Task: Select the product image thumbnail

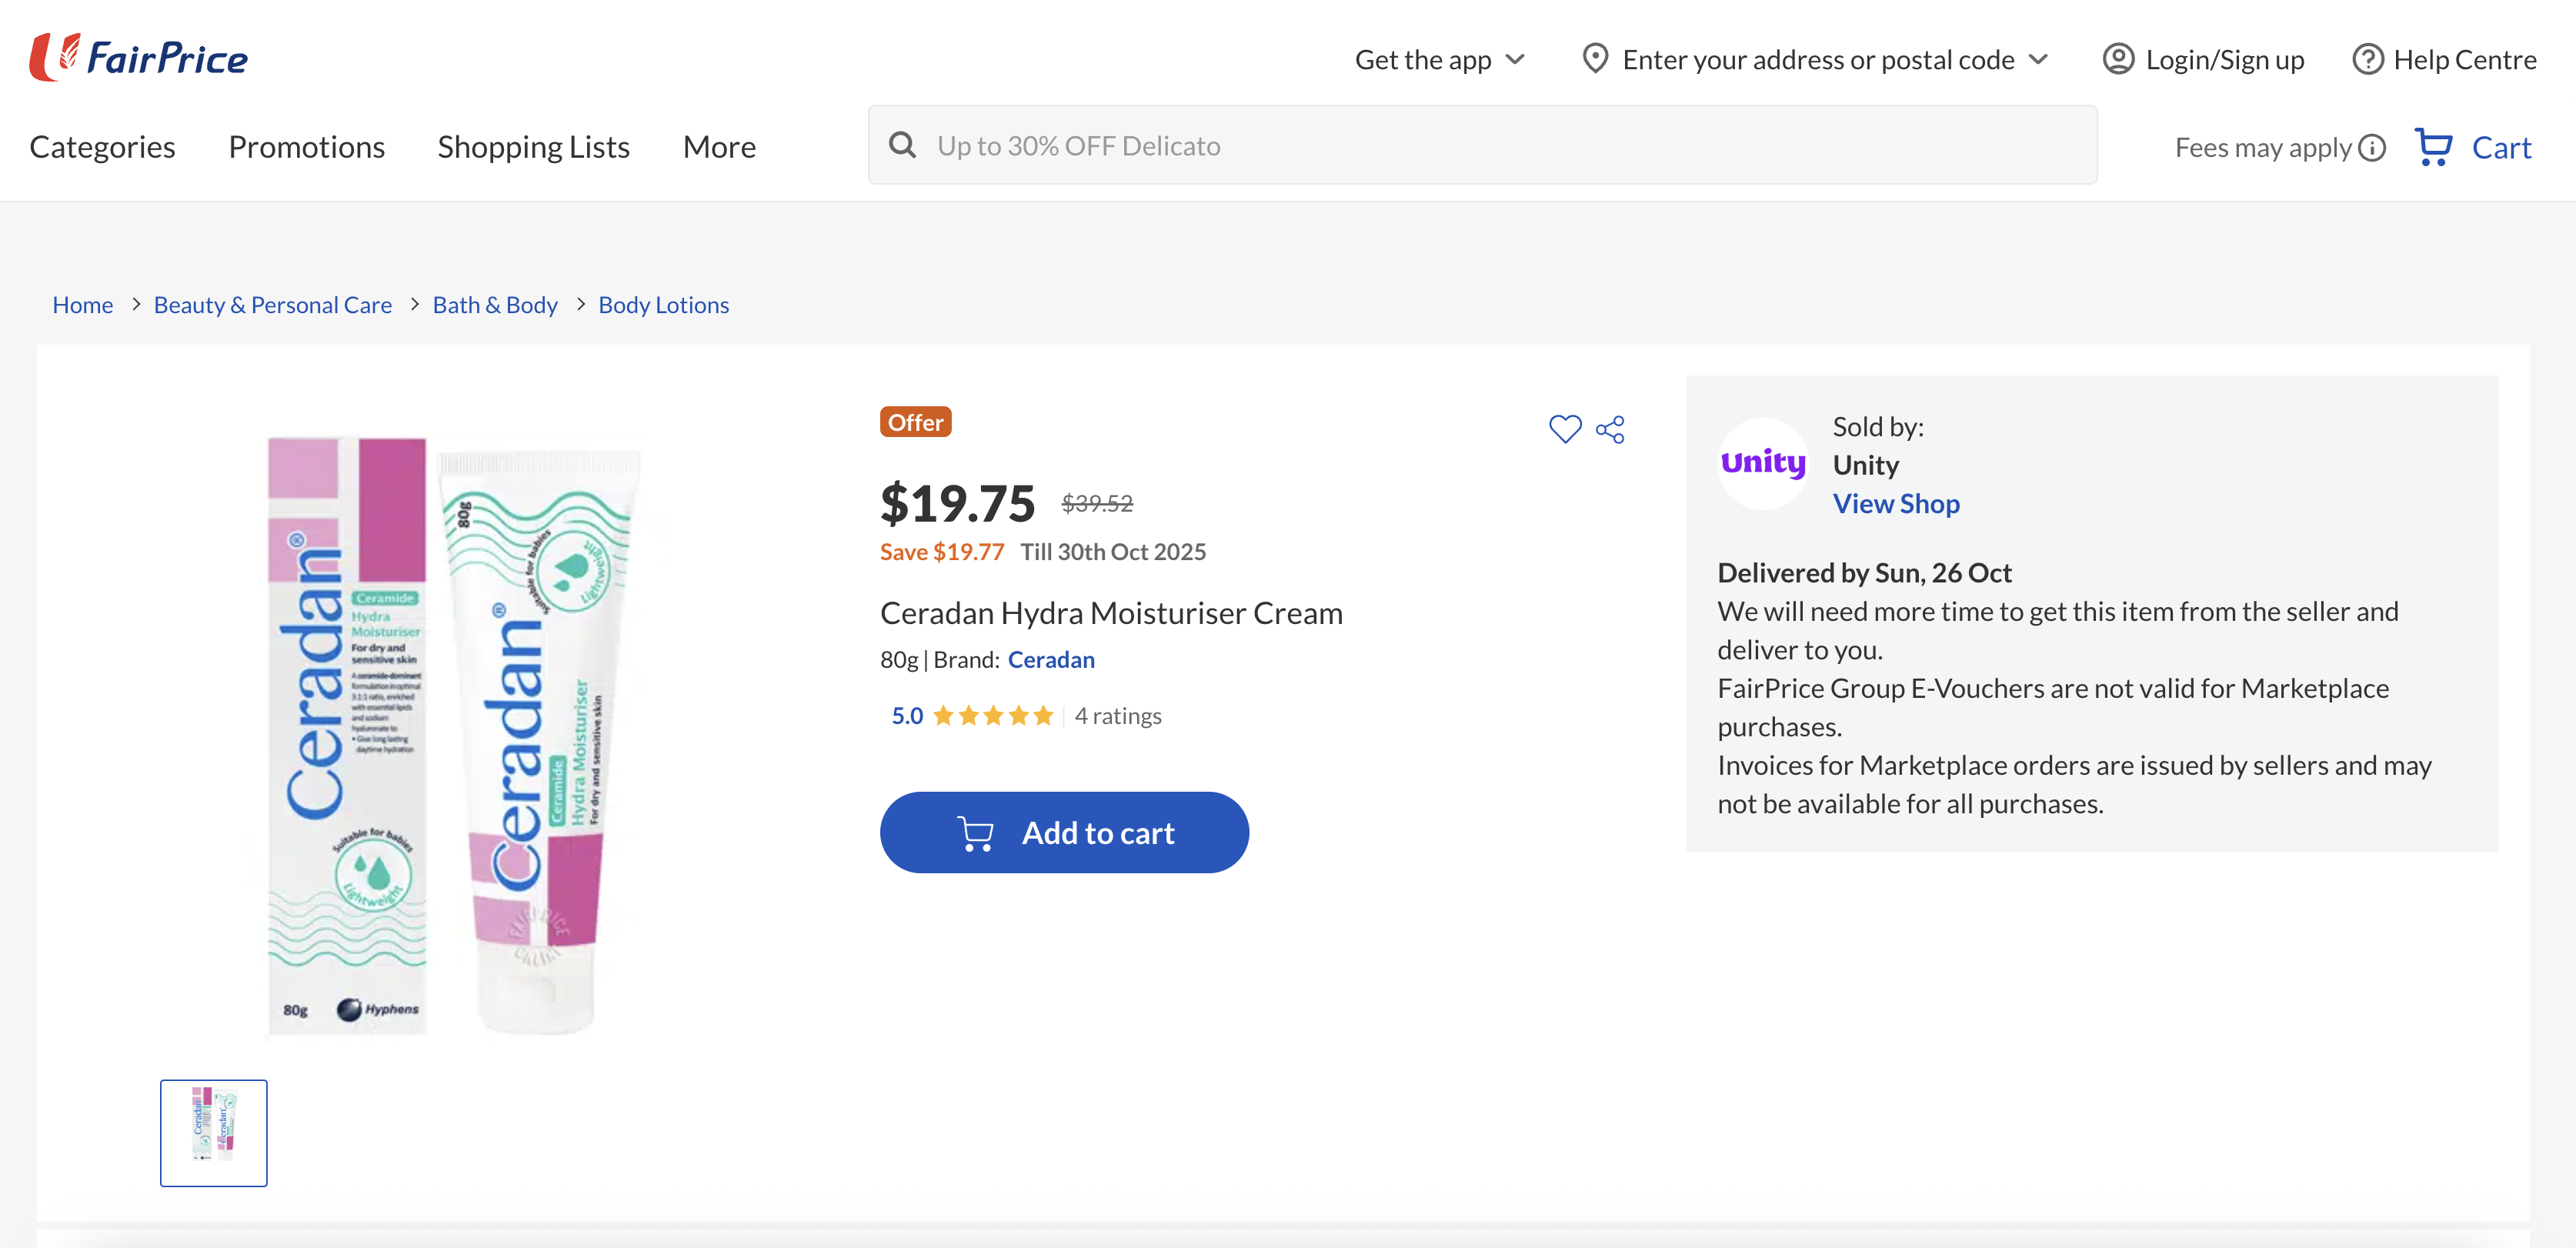Action: [213, 1132]
